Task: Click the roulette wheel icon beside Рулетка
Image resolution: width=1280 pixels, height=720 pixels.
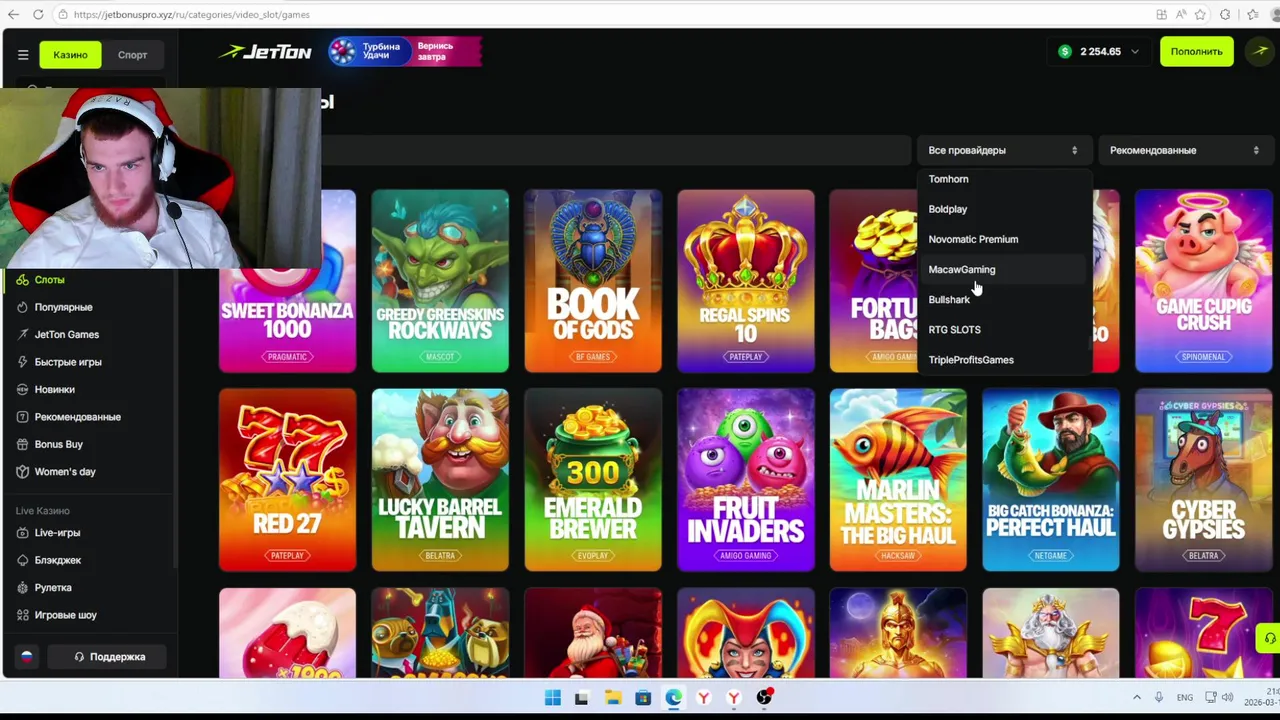Action: 23,588
